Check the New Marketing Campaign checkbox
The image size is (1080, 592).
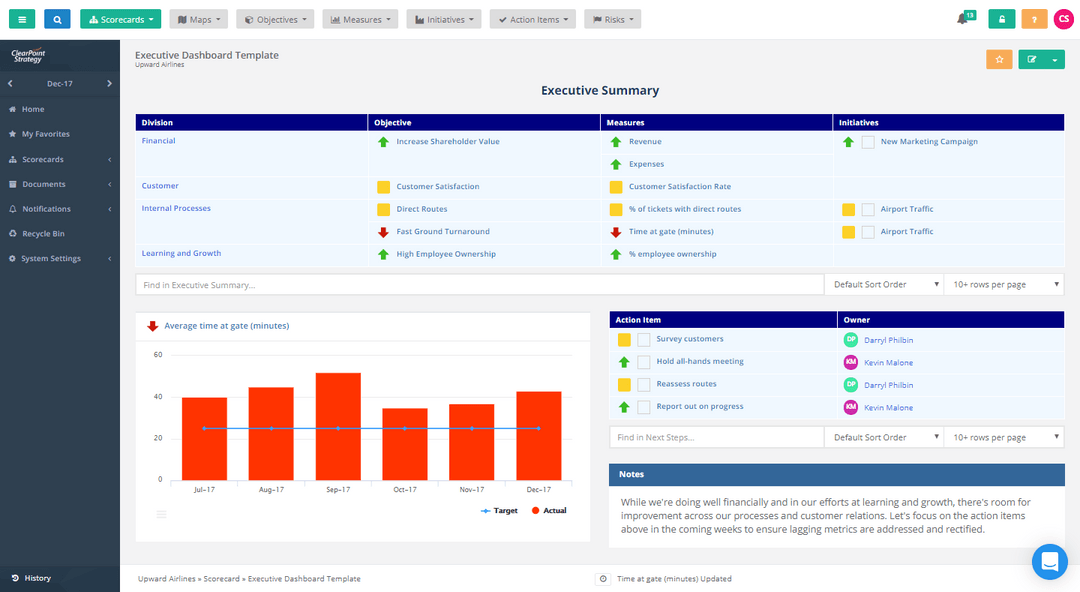pyautogui.click(x=867, y=141)
